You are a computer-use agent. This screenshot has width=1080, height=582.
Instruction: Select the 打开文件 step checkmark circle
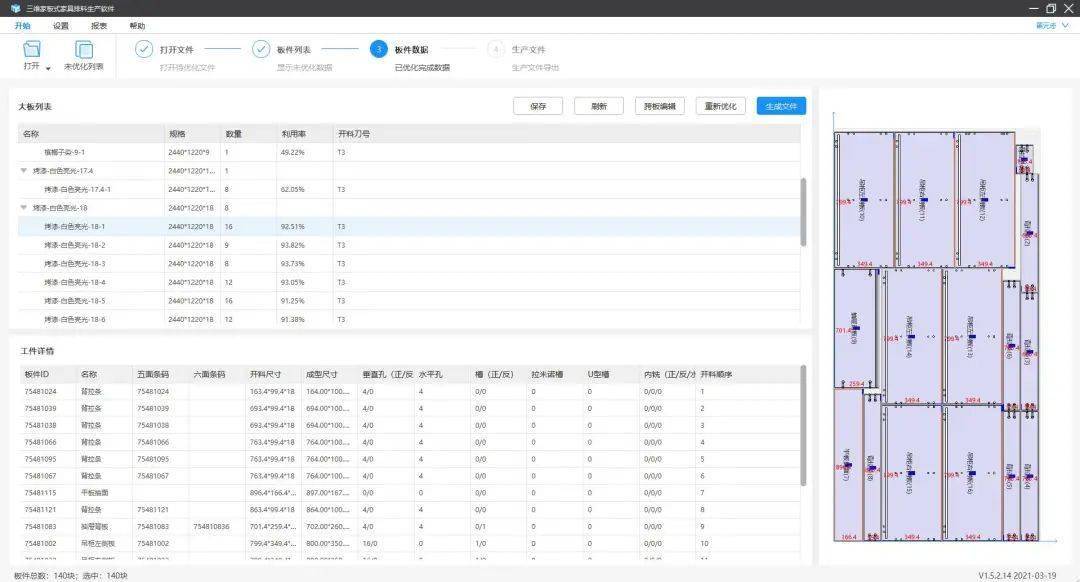(144, 50)
